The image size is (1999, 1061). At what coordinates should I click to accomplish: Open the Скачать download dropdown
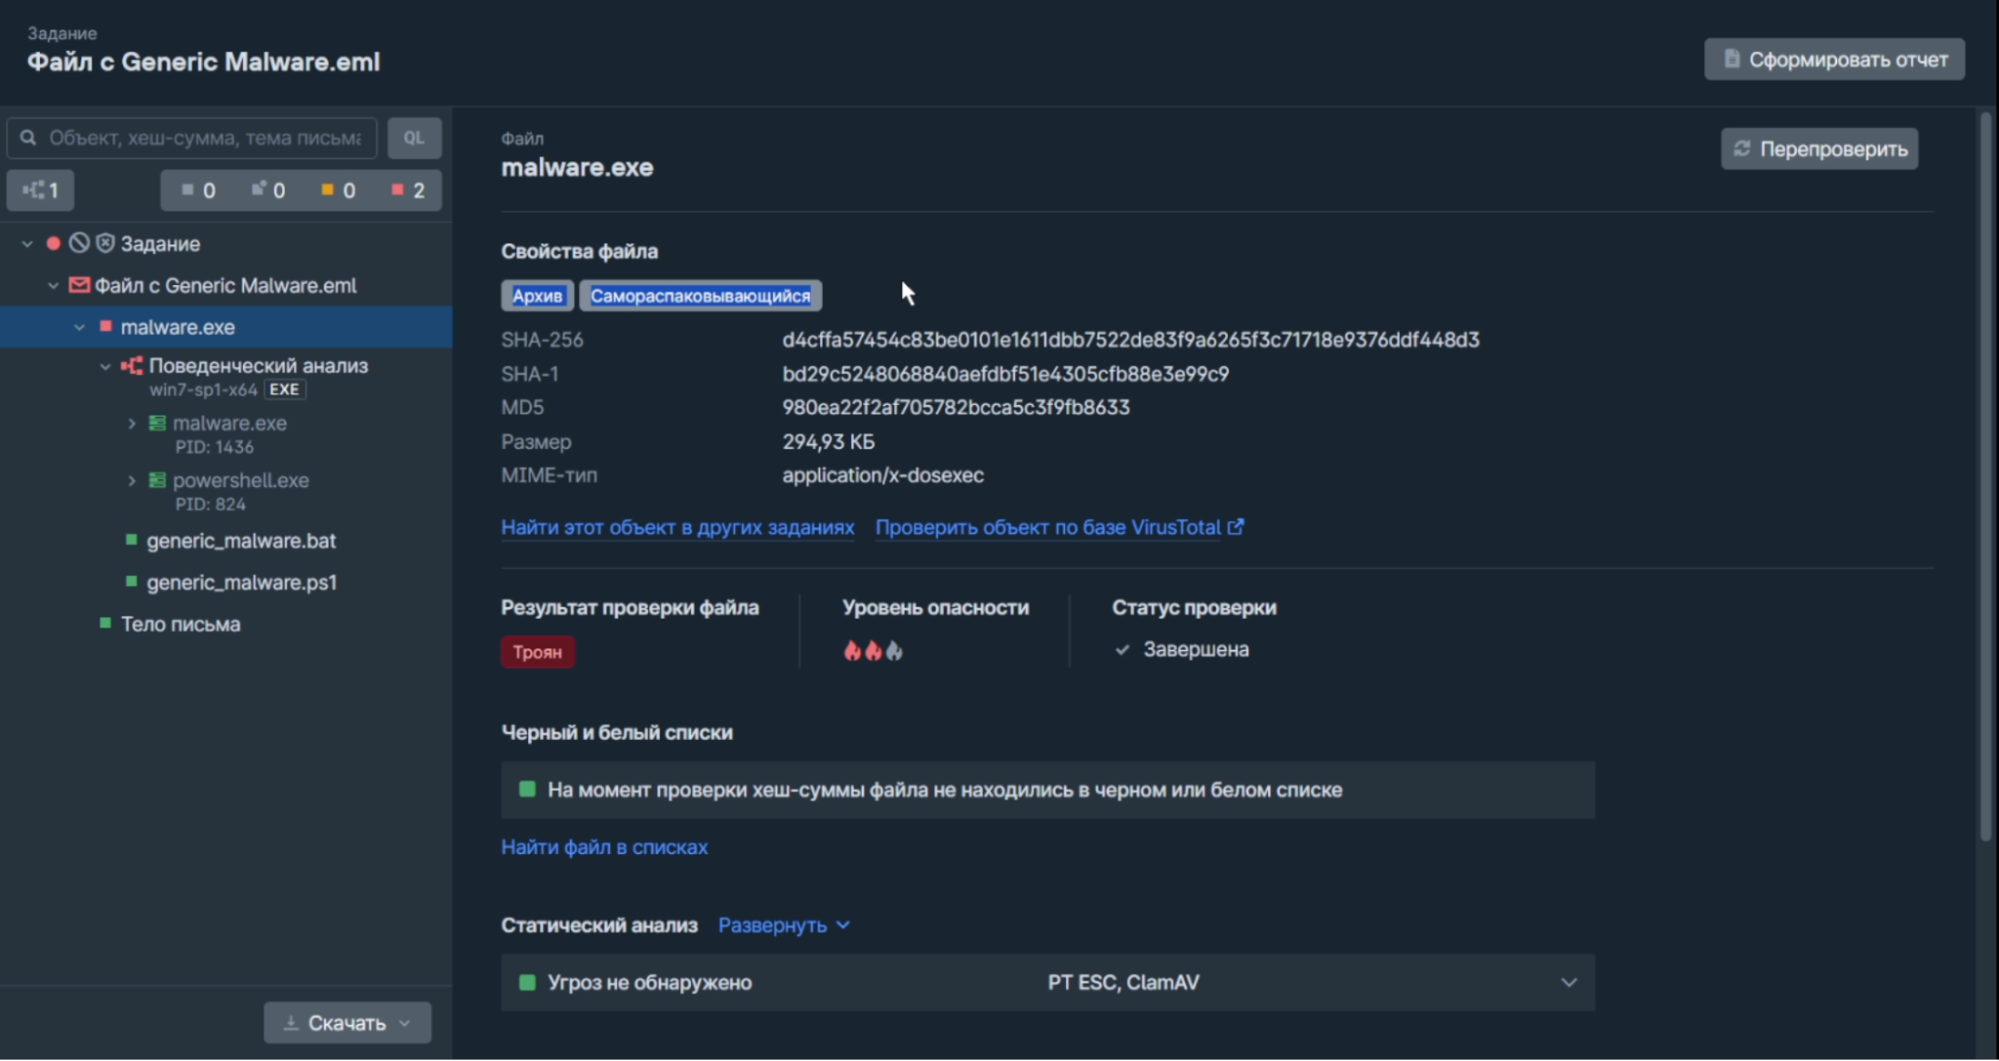point(347,1023)
